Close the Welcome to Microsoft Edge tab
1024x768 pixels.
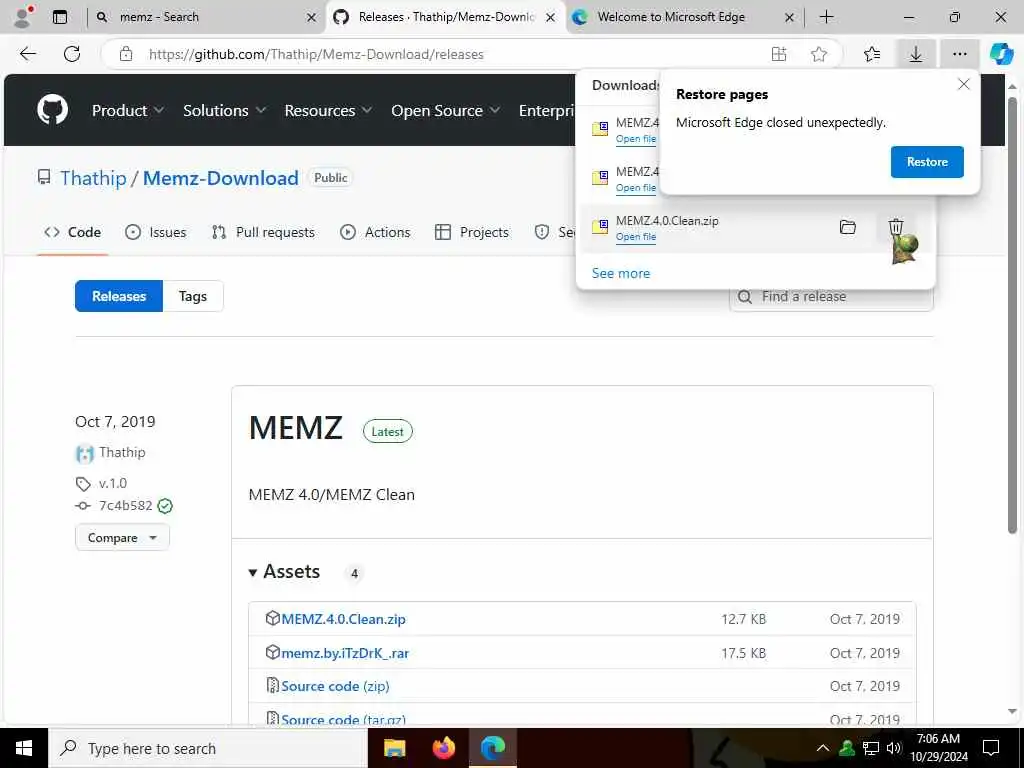point(789,18)
